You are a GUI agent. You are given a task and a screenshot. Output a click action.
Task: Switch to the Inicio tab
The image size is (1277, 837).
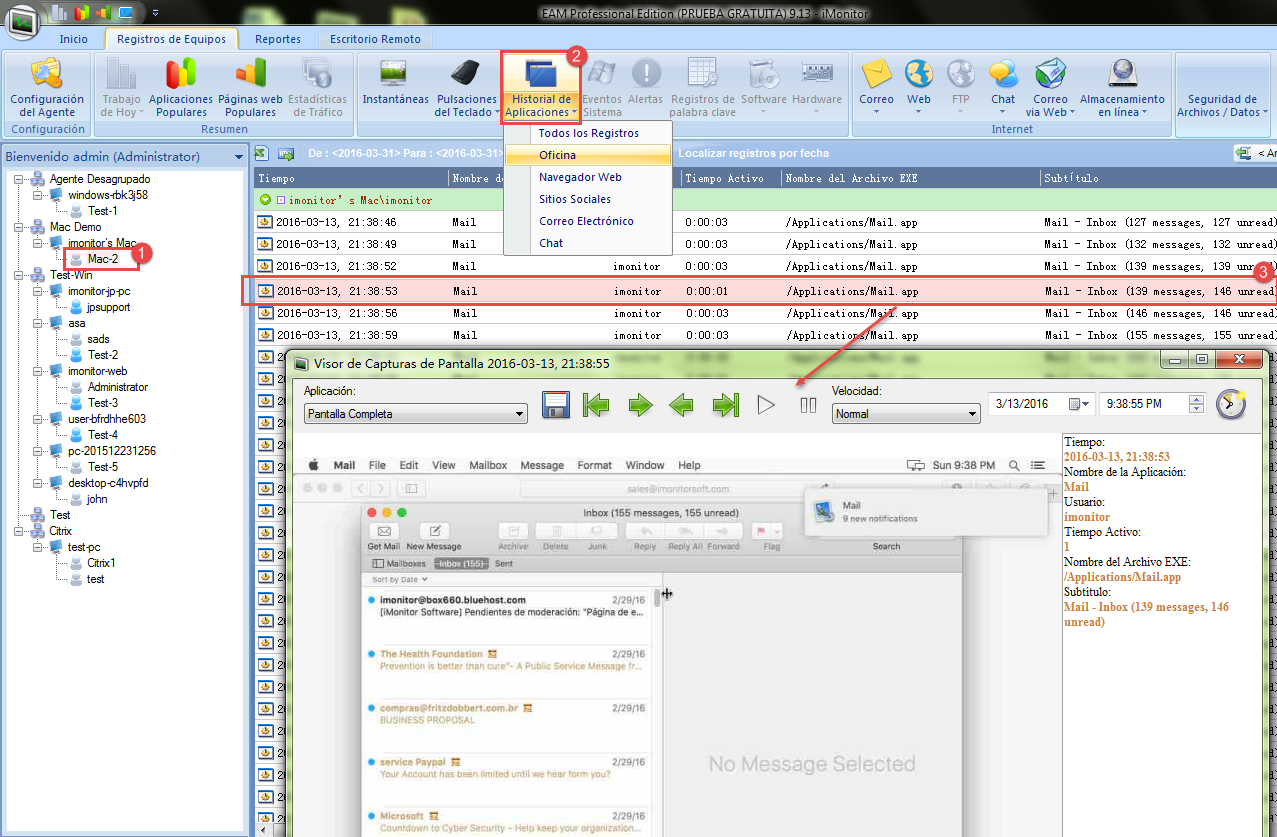click(x=73, y=39)
